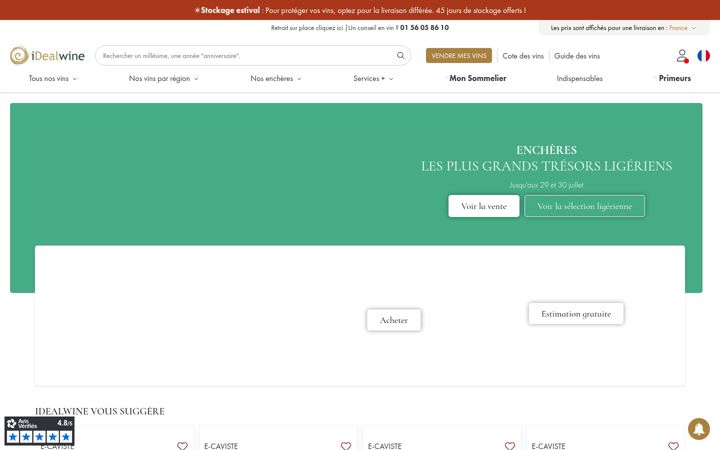Open Mon Sommelier menu item
Viewport: 720px width, 450px height.
tap(478, 78)
